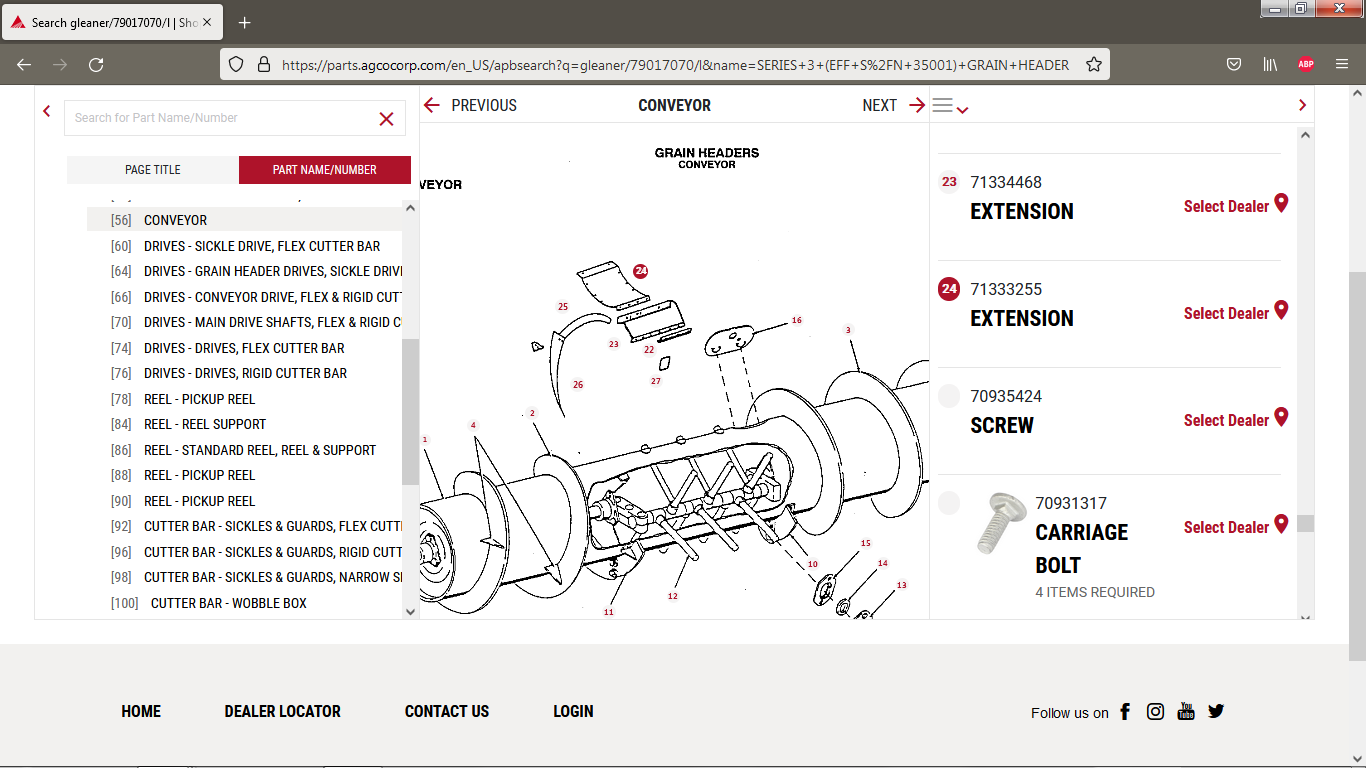Open a new browser tab with plus
Screen dimensions: 1366x768
point(244,22)
